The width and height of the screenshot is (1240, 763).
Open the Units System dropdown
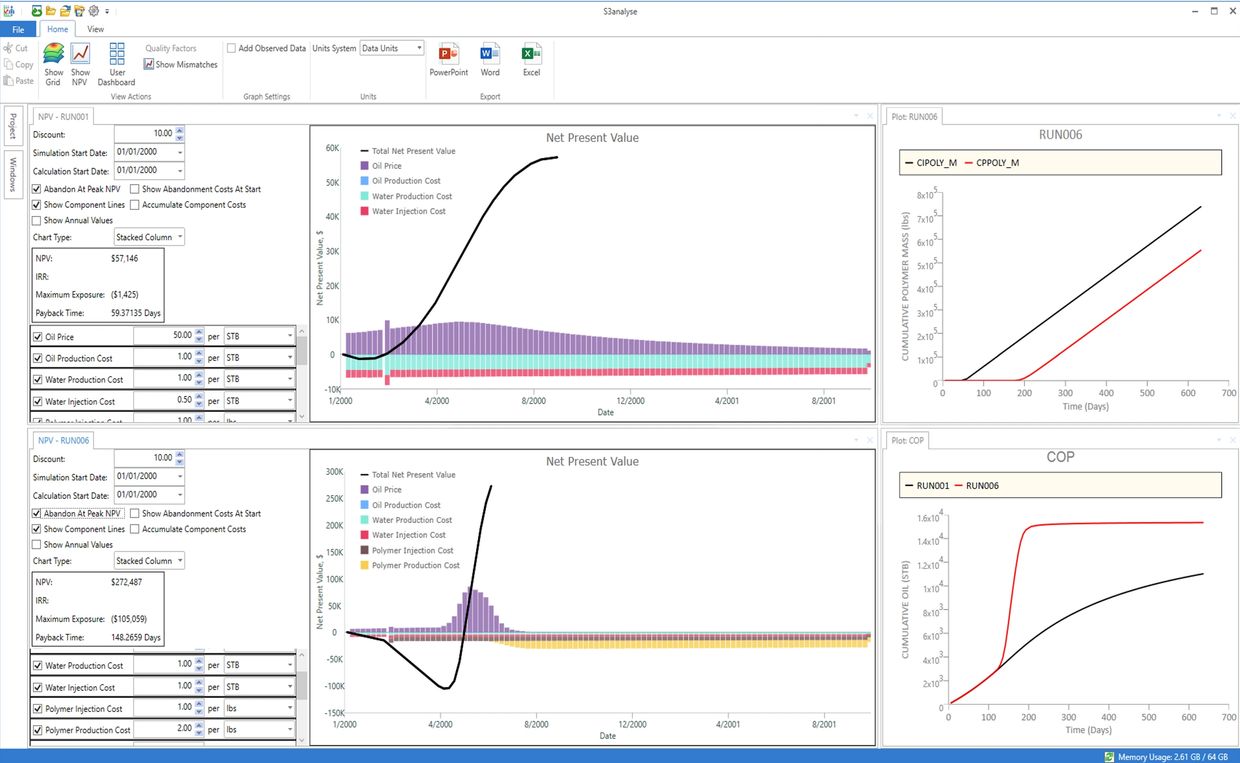392,48
